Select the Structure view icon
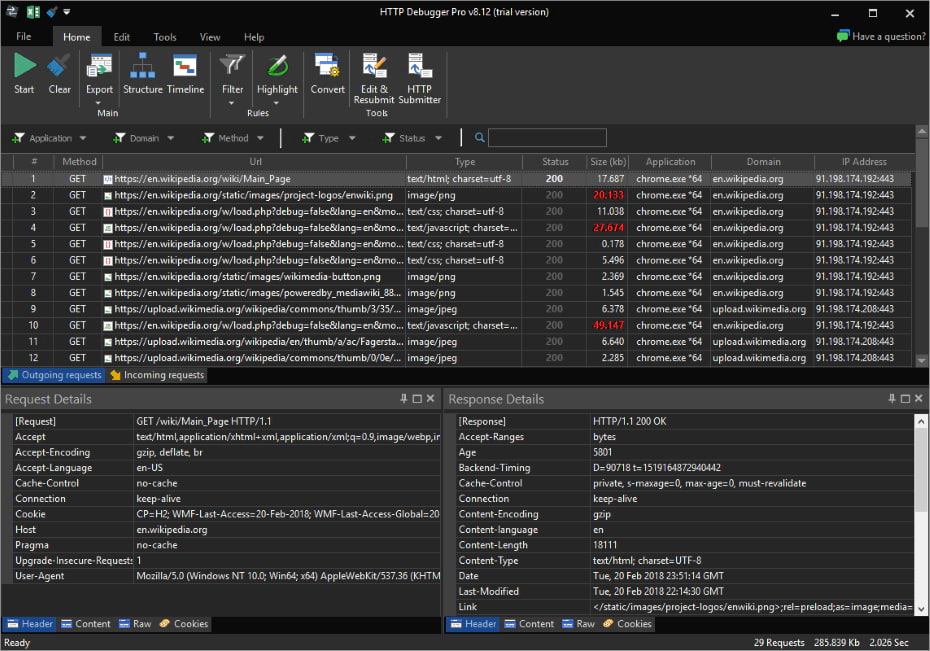This screenshot has width=930, height=651. (x=141, y=75)
